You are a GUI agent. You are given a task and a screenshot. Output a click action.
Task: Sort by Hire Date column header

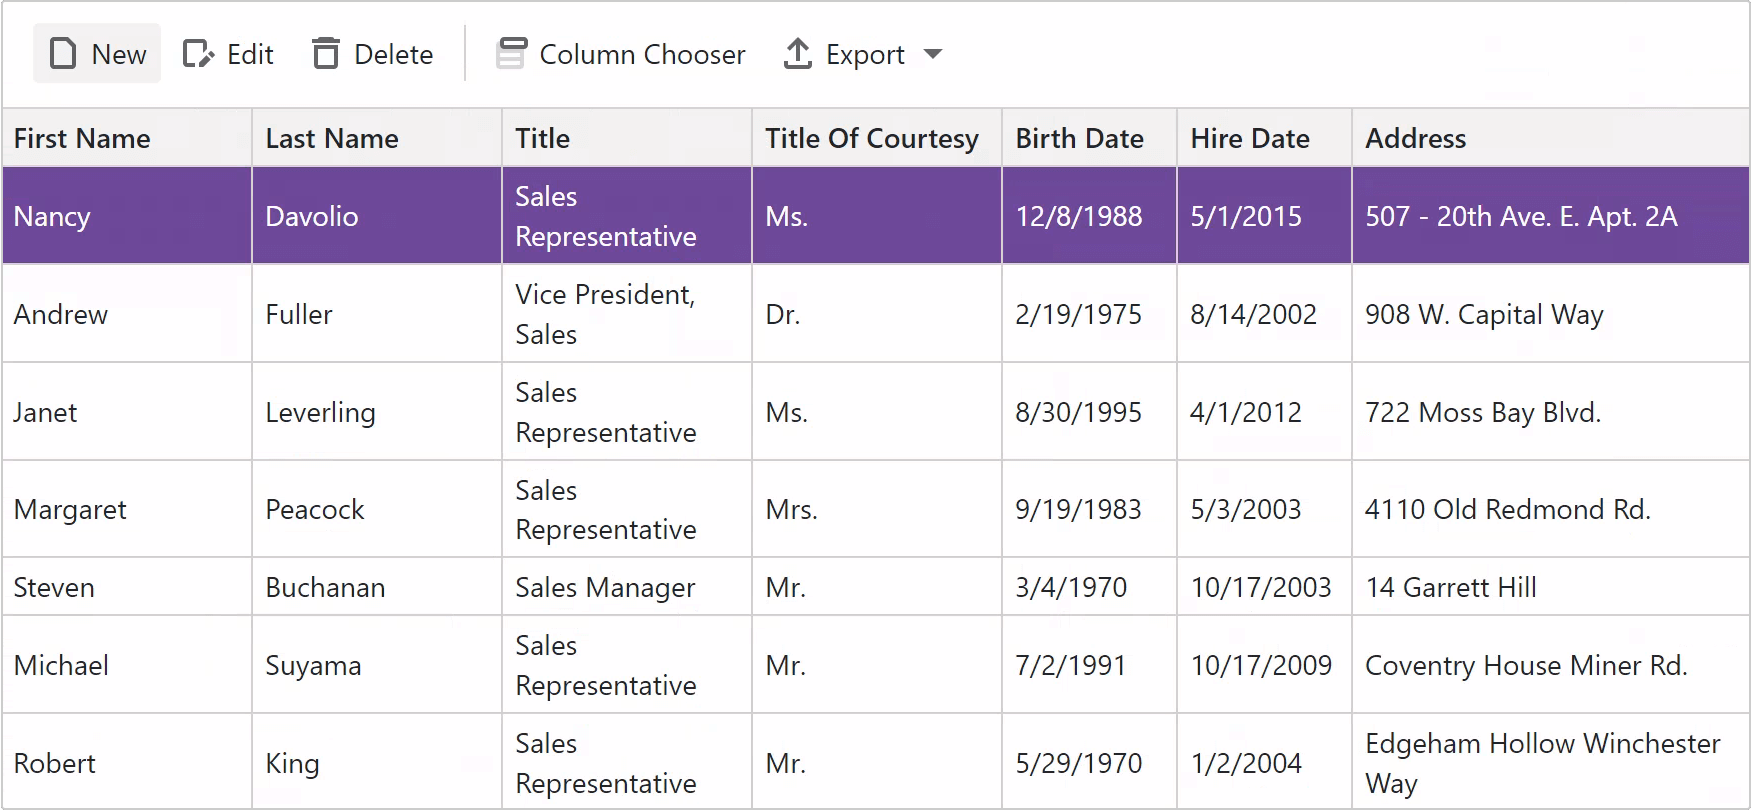[x=1250, y=138]
